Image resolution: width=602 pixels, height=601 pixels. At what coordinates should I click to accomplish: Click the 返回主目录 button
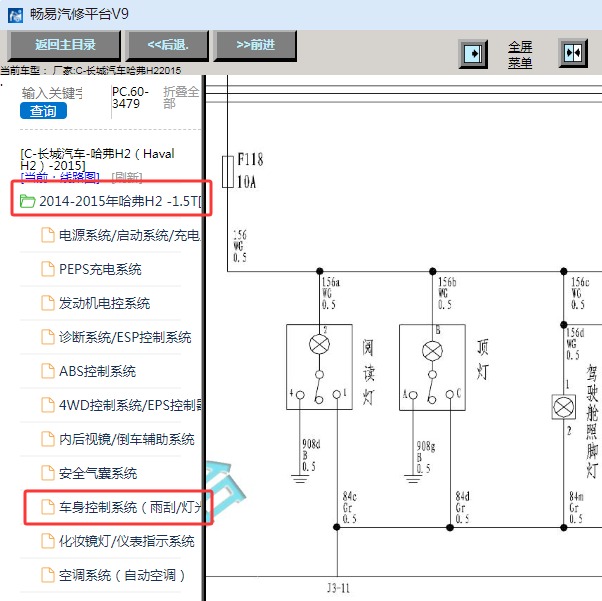tap(64, 45)
